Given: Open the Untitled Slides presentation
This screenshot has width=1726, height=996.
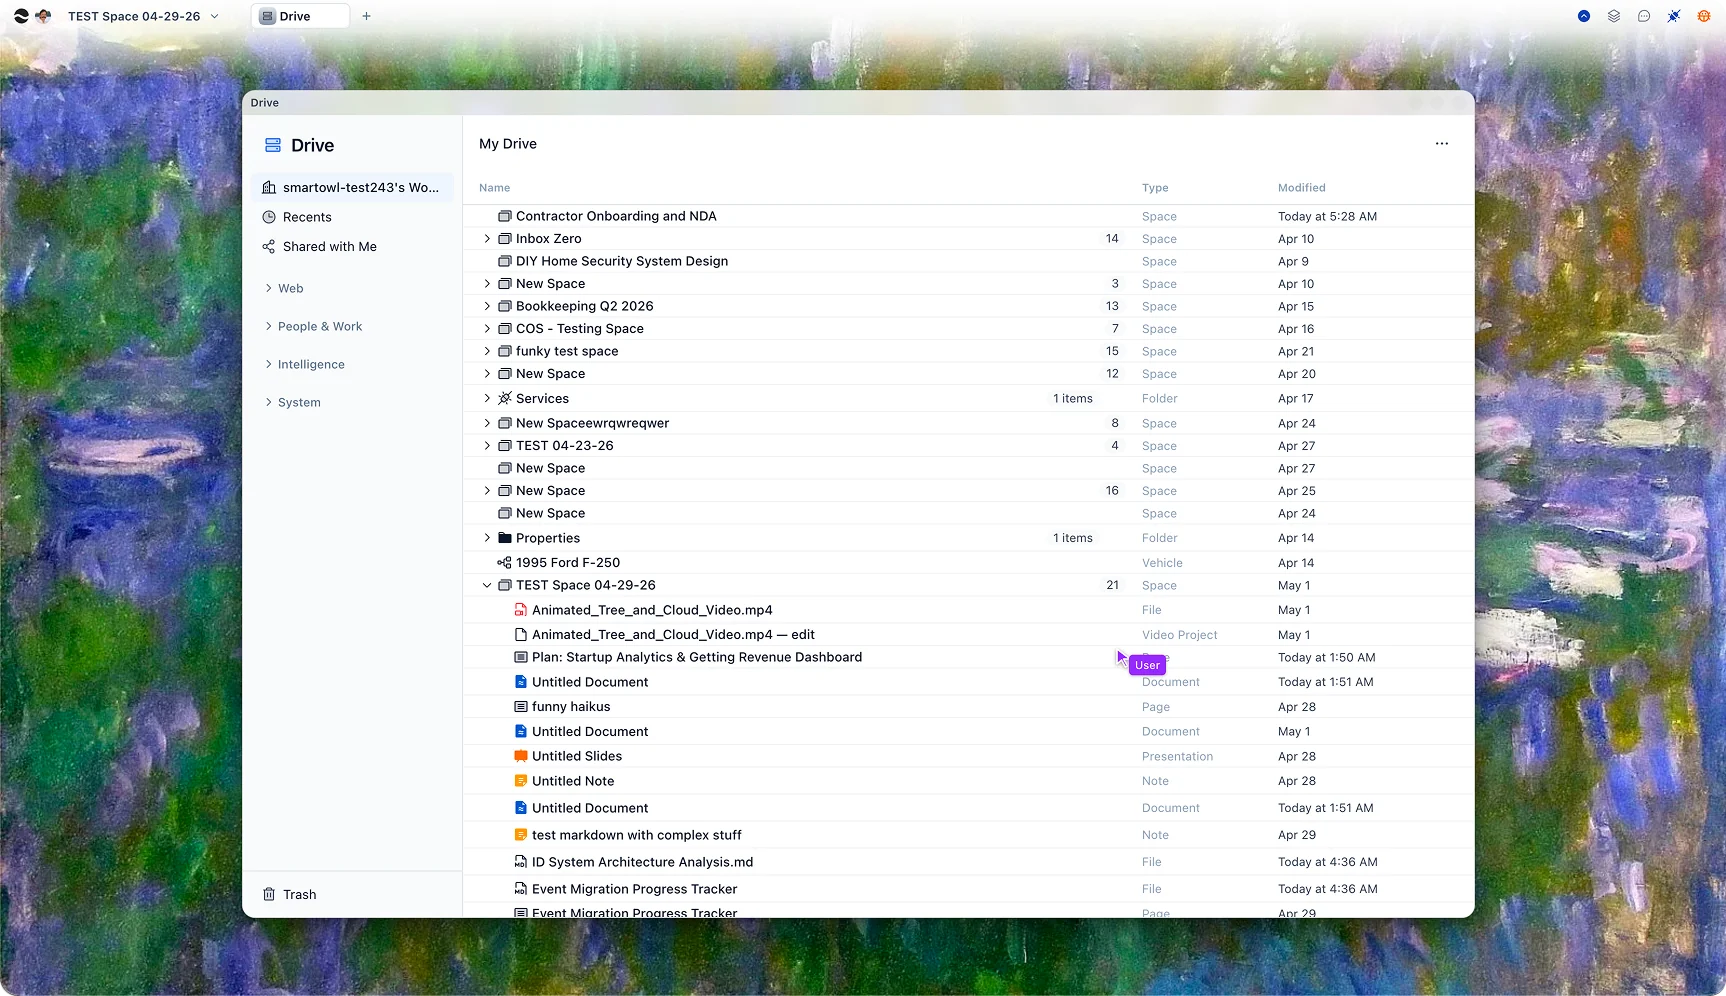Looking at the screenshot, I should point(577,756).
